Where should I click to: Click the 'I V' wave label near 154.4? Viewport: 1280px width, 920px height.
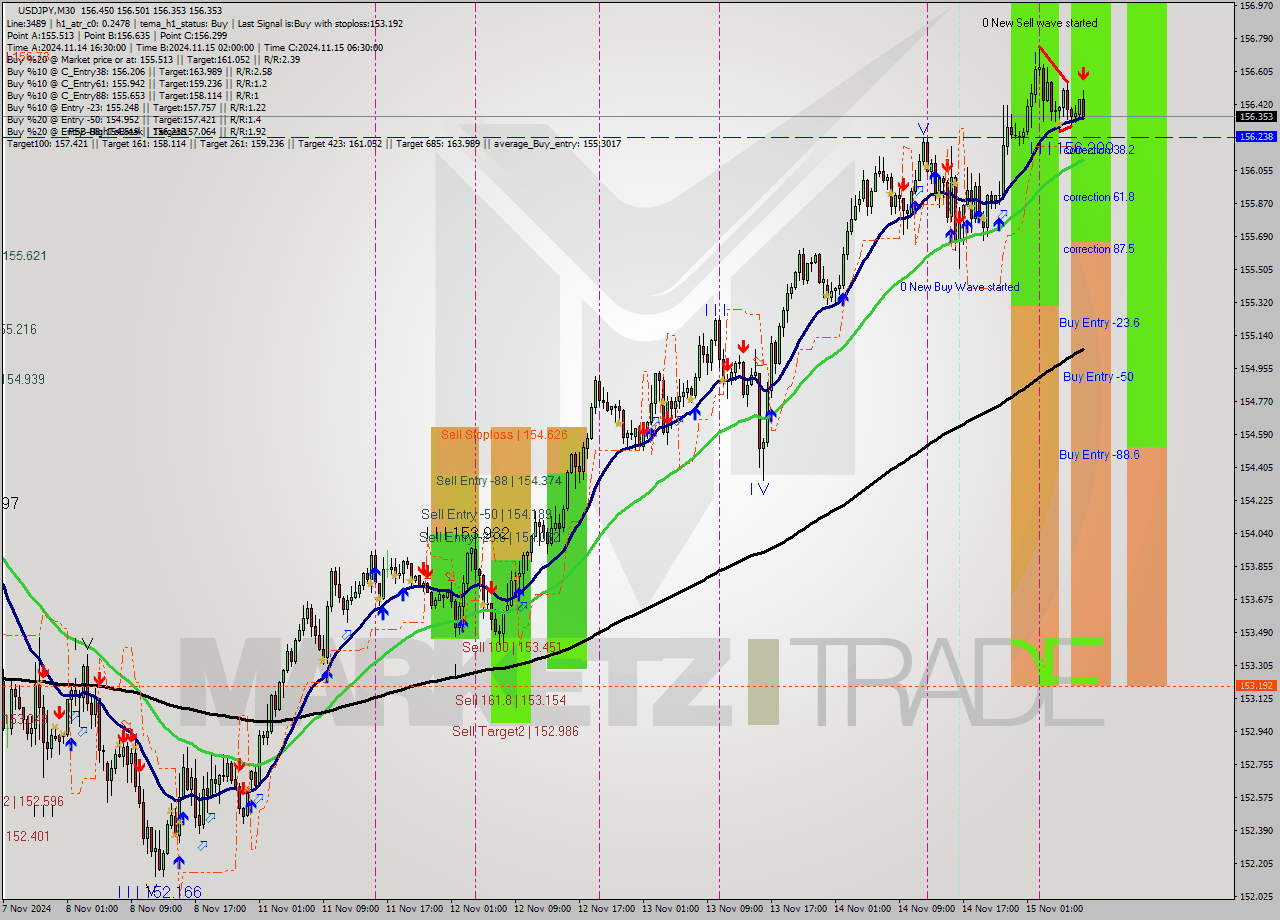759,489
